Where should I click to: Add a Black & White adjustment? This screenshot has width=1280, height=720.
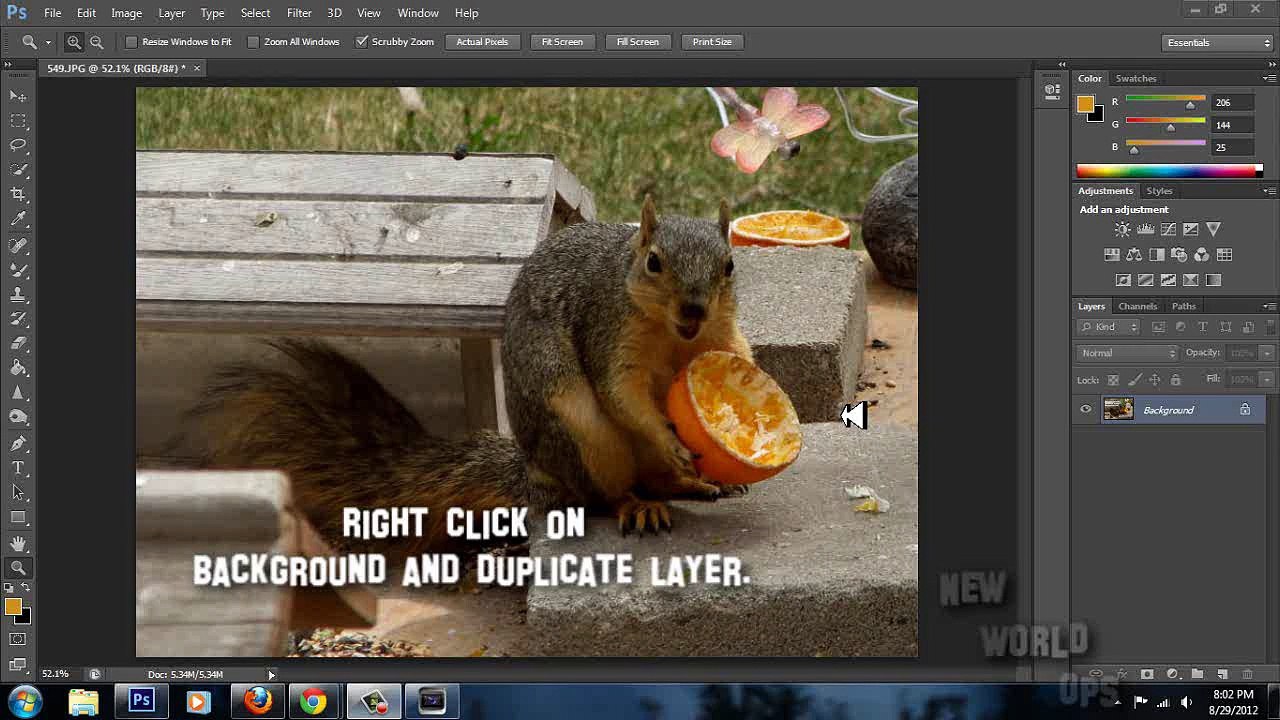[1157, 255]
